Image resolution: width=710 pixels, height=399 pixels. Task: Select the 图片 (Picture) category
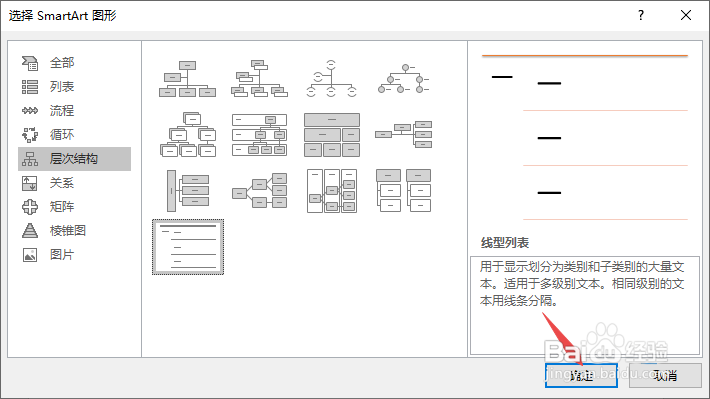click(74, 255)
